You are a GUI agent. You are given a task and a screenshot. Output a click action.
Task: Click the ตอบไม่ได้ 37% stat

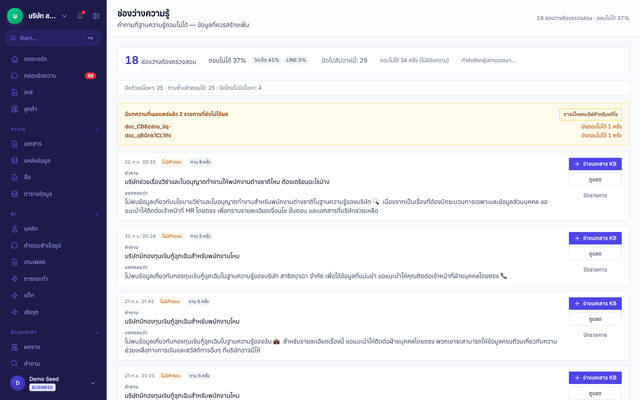coord(227,60)
